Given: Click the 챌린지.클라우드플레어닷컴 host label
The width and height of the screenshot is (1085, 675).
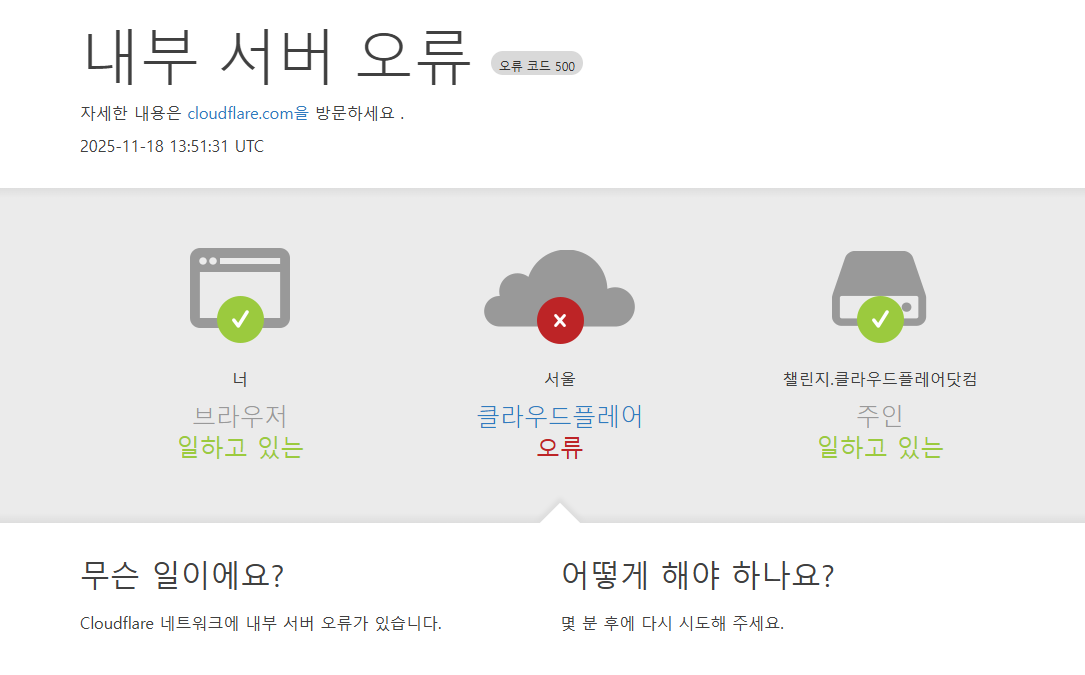Looking at the screenshot, I should (x=879, y=379).
